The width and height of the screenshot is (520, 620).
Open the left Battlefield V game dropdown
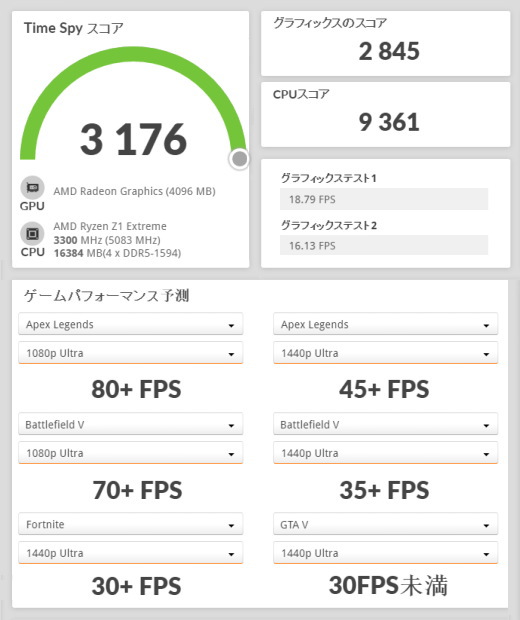(130, 424)
